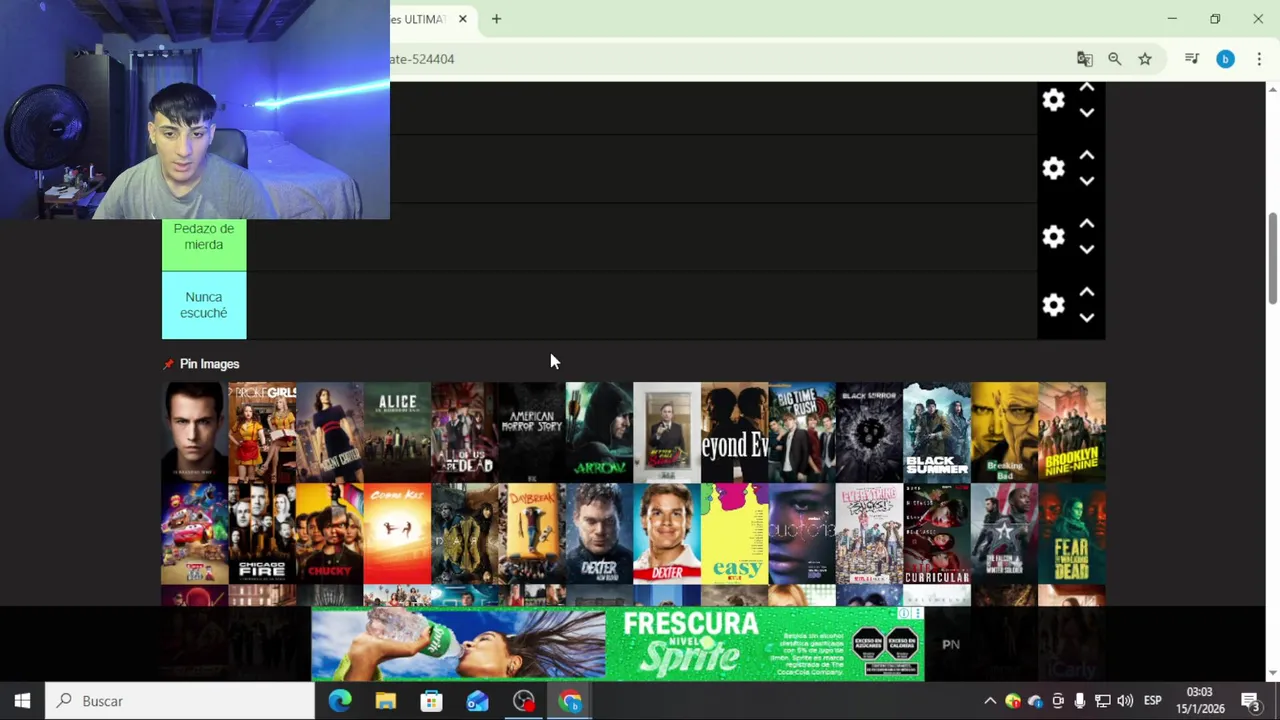Open Outlook from the taskbar
The image size is (1280, 720).
click(x=478, y=701)
